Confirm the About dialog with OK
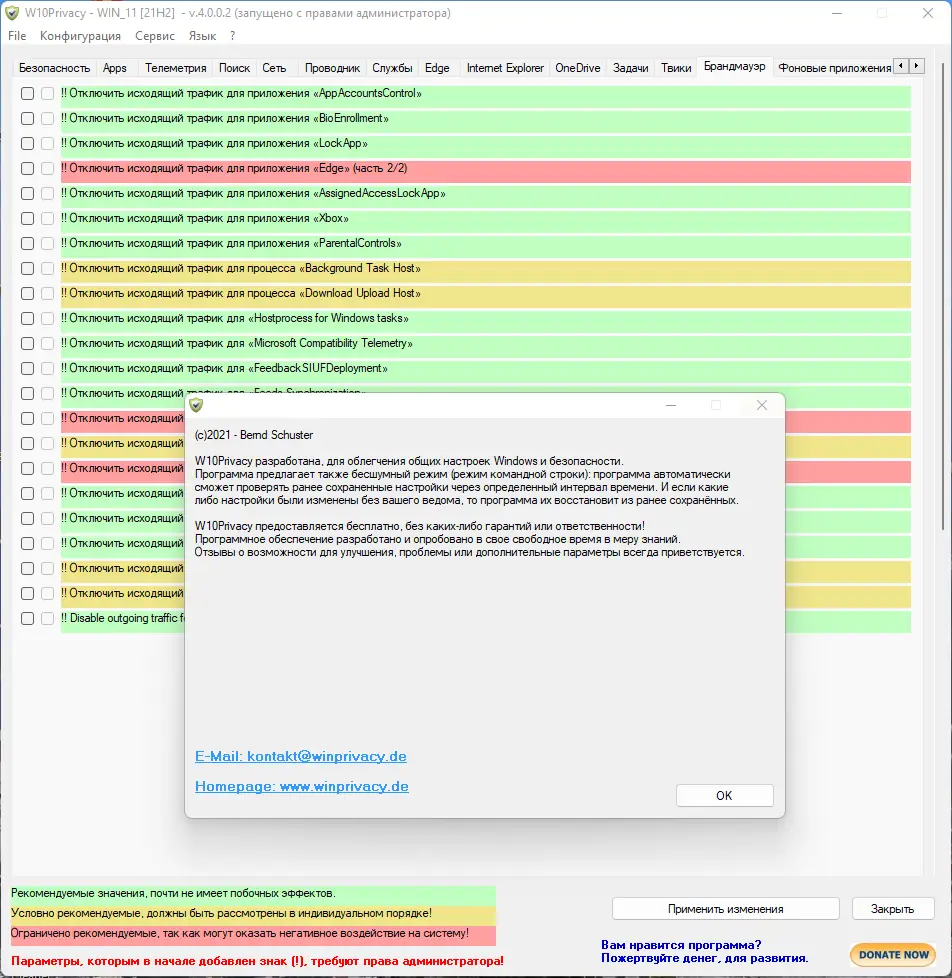Screen dimensions: 952x978 pyautogui.click(x=724, y=795)
